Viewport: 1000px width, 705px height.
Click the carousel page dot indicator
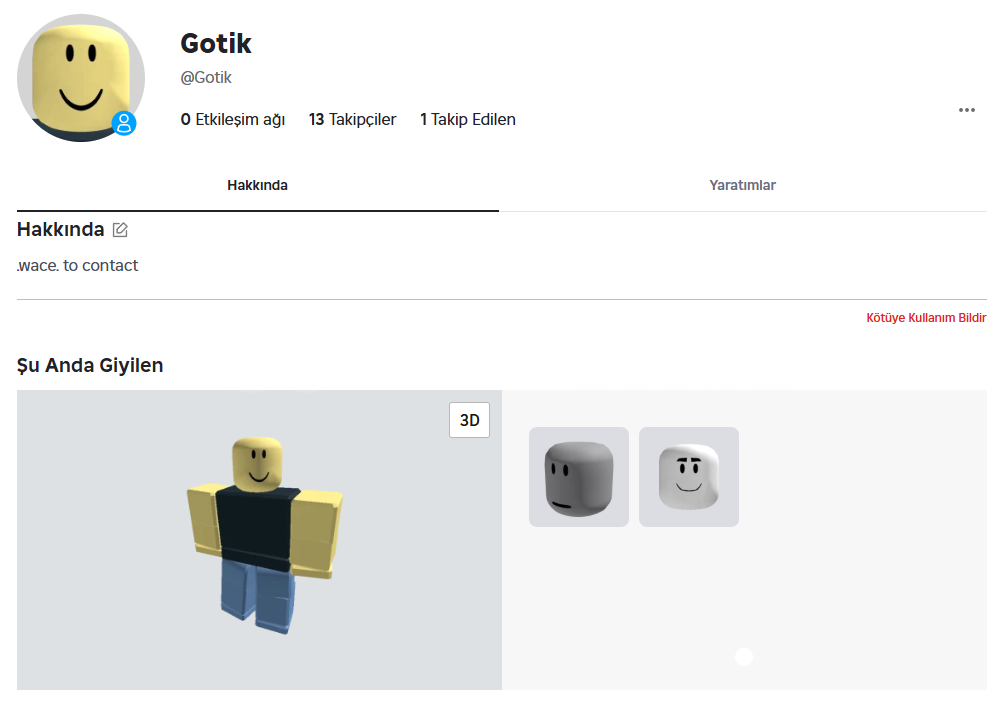(x=744, y=657)
